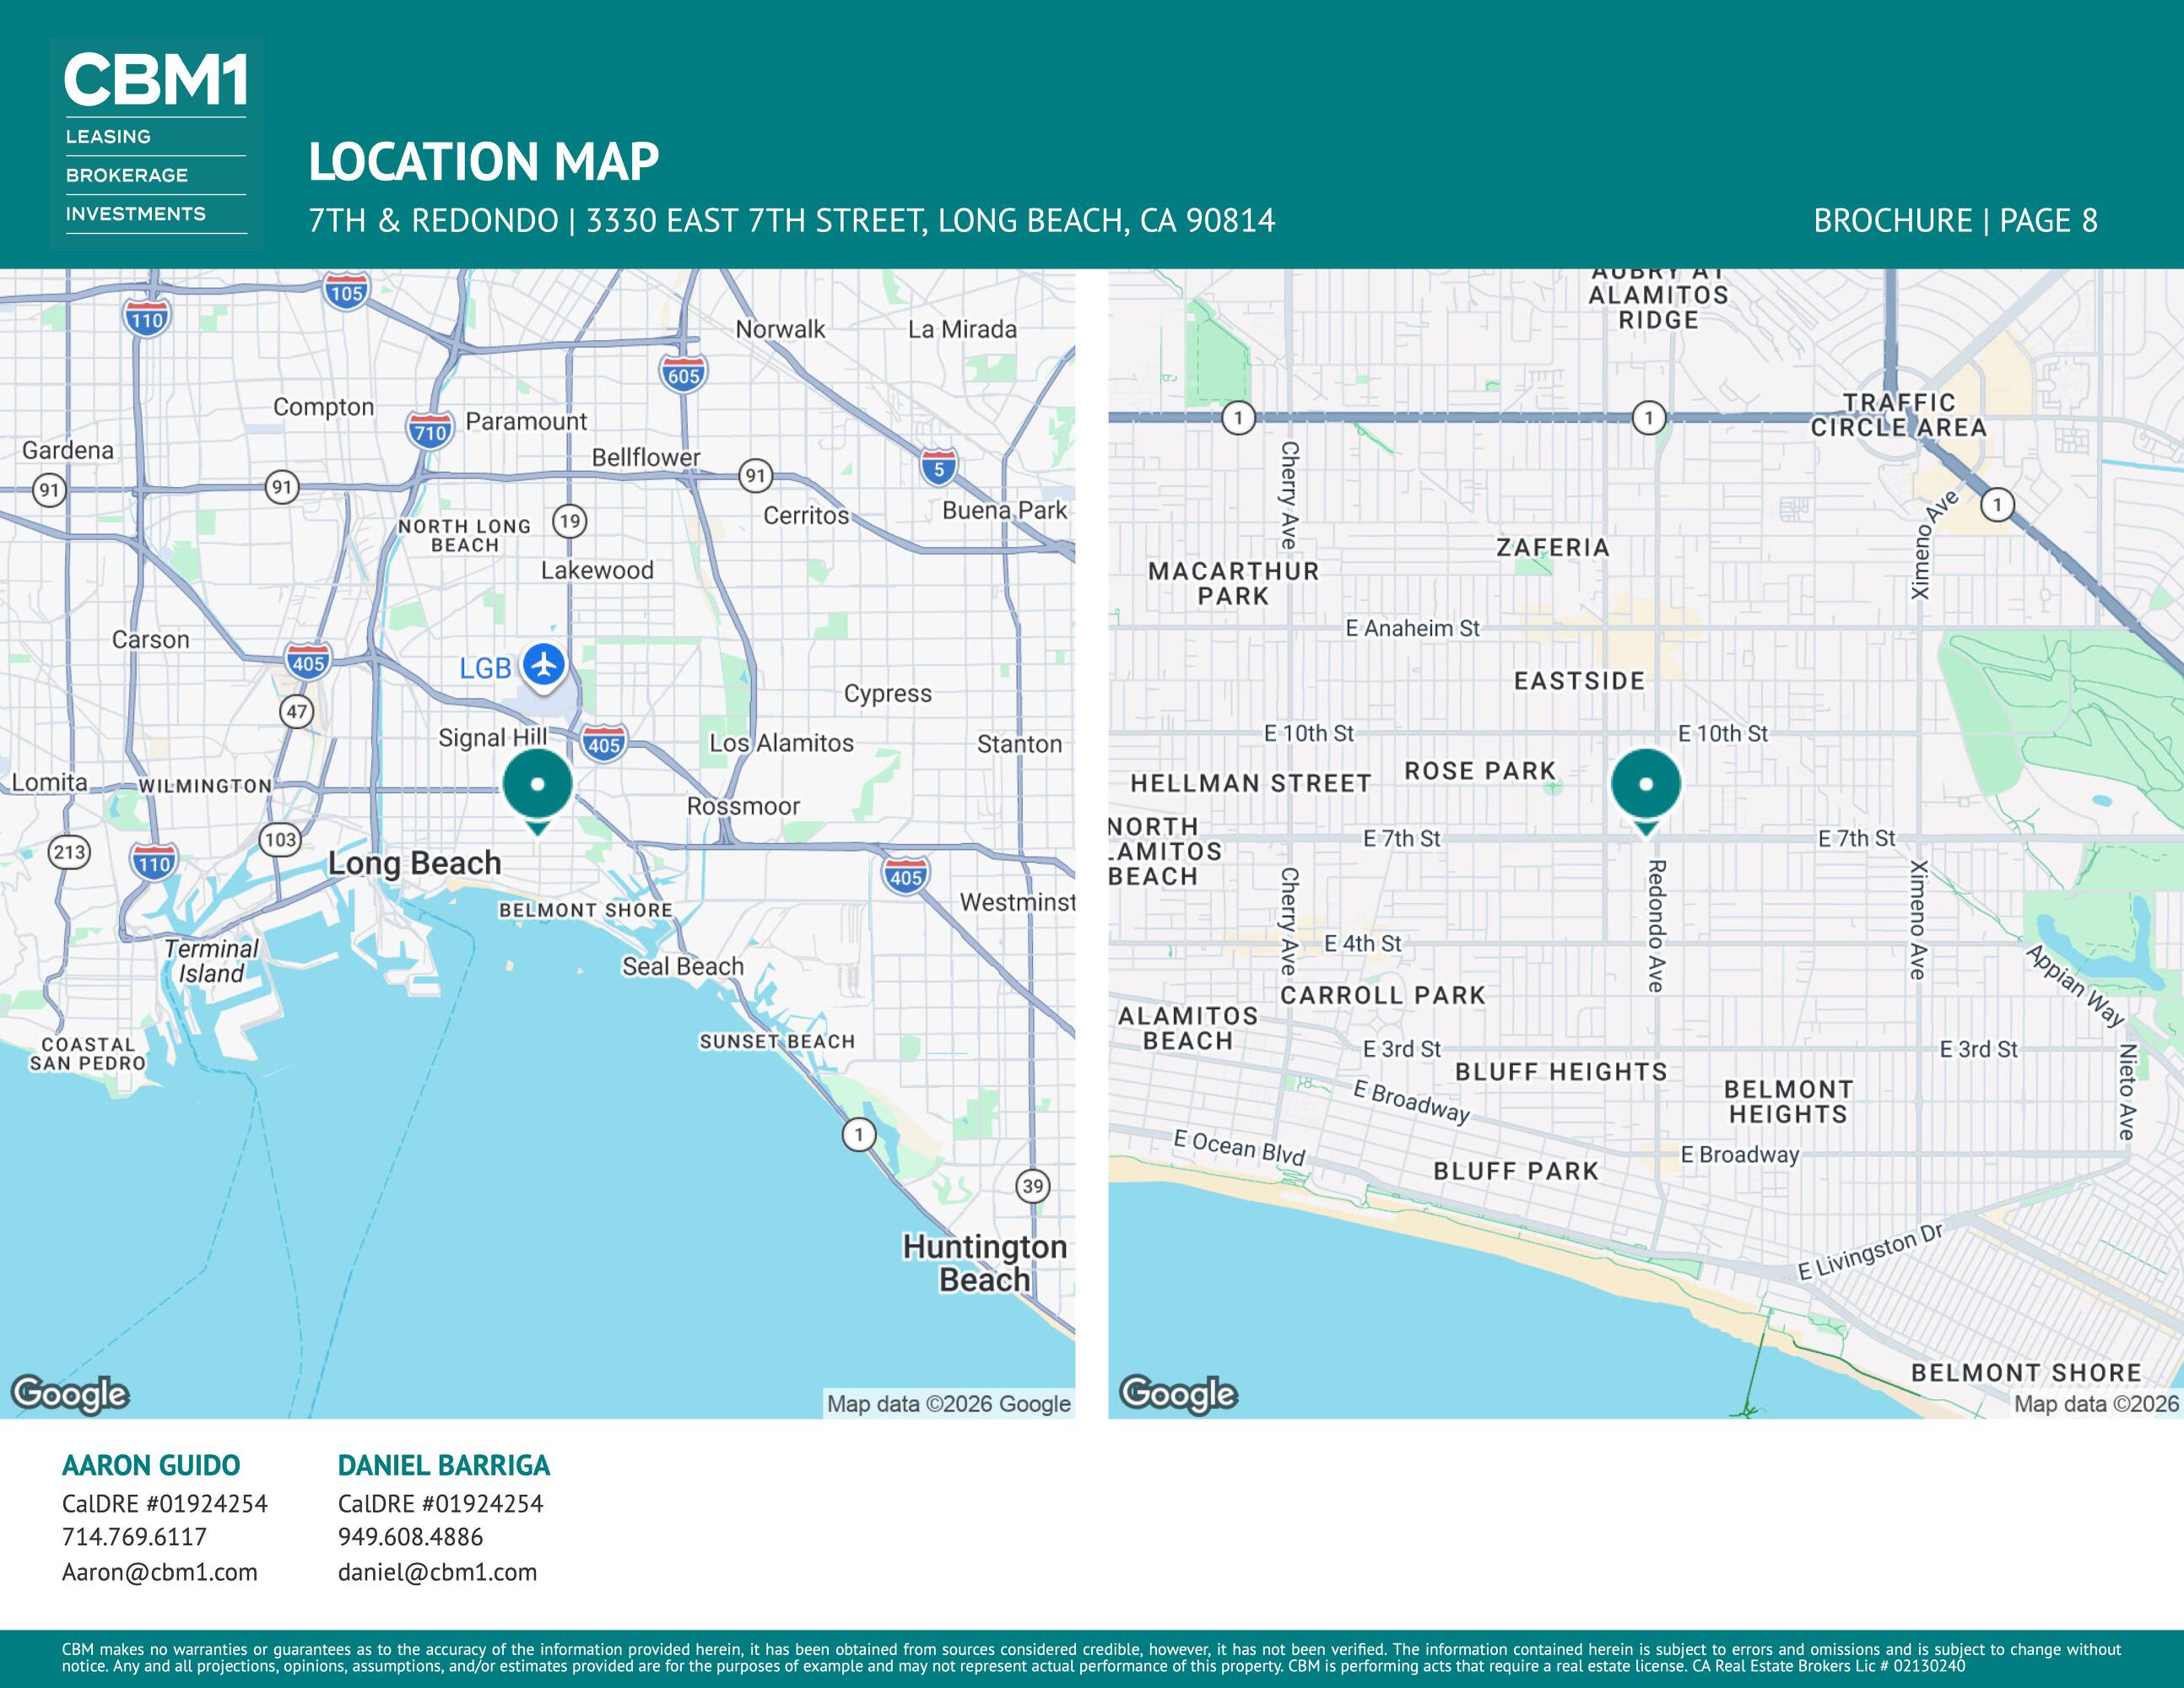Click the E Livingston Dr label
Screen dimensions: 2184x1688
tap(1870, 1251)
